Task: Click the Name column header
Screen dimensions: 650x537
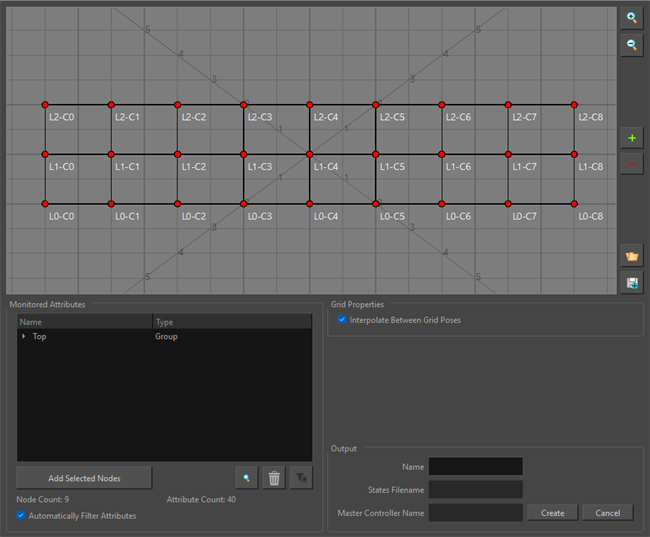Action: [85, 322]
